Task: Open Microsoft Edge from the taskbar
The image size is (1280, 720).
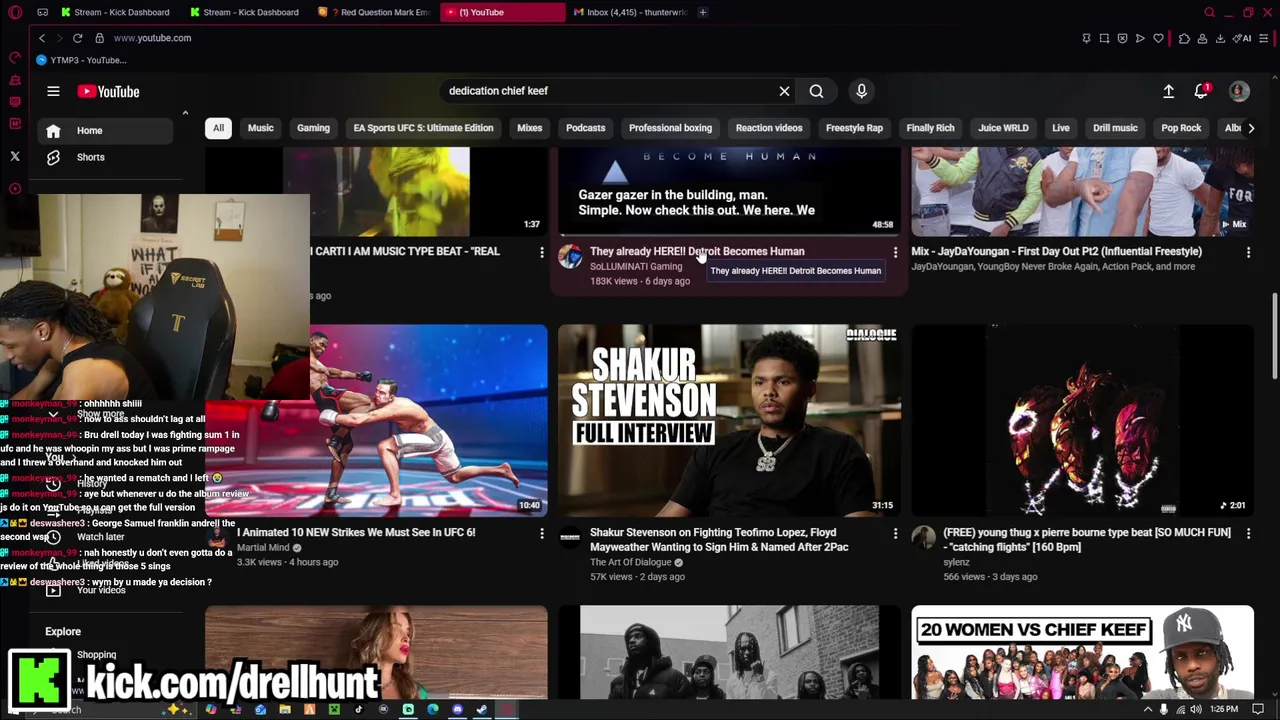Action: [x=433, y=709]
